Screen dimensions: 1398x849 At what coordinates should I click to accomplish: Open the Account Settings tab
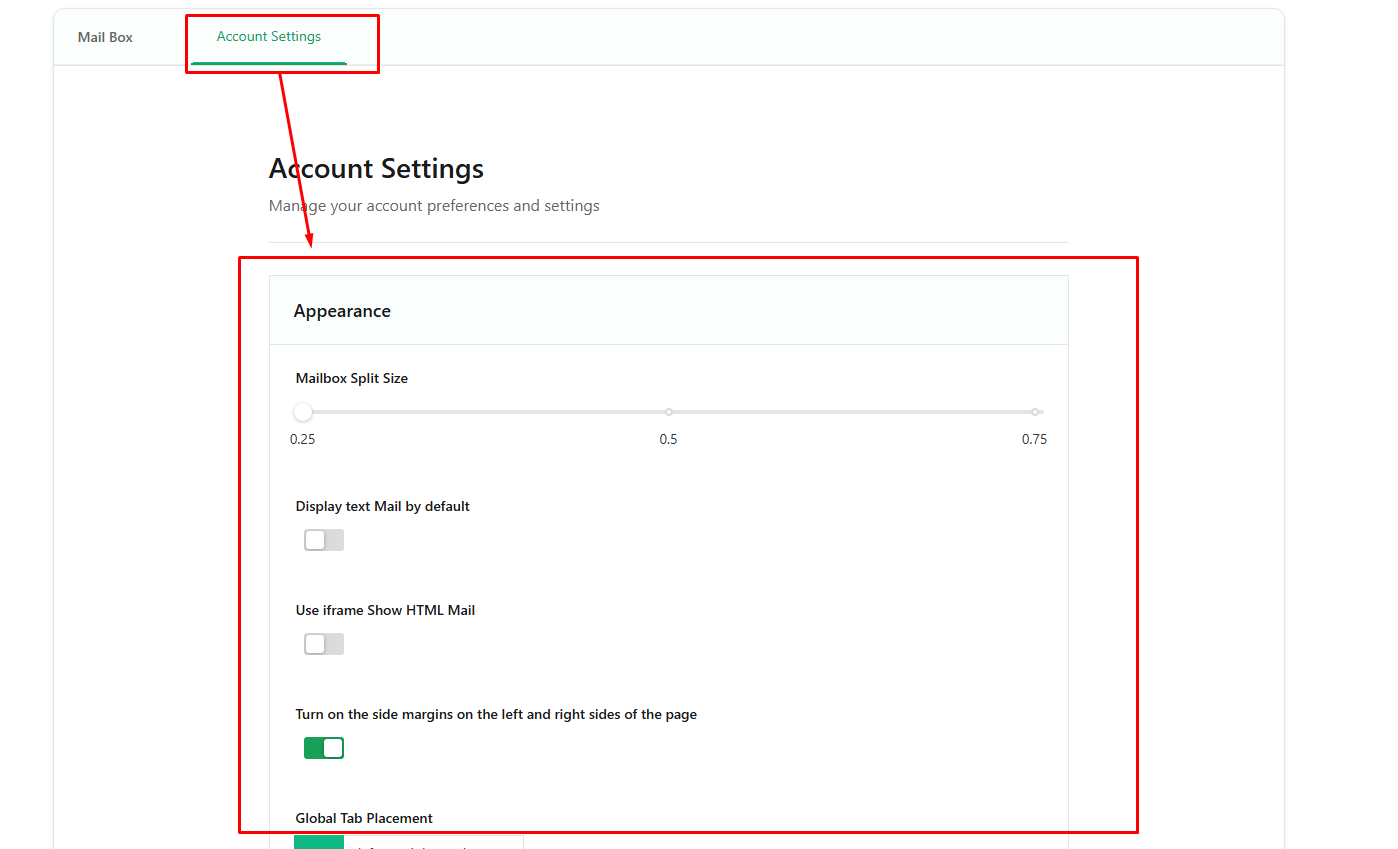(x=269, y=37)
